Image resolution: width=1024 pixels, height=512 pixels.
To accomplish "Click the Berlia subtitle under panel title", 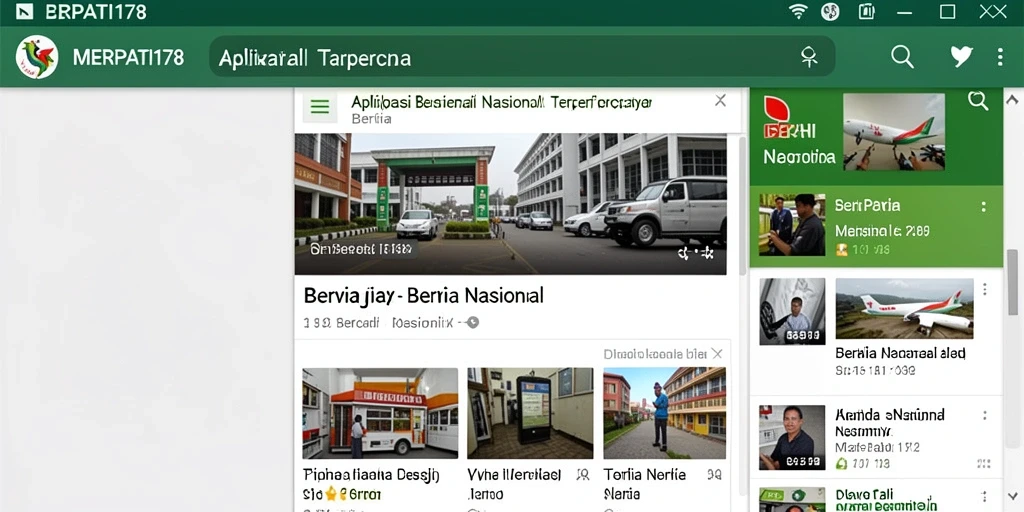I will pos(371,119).
